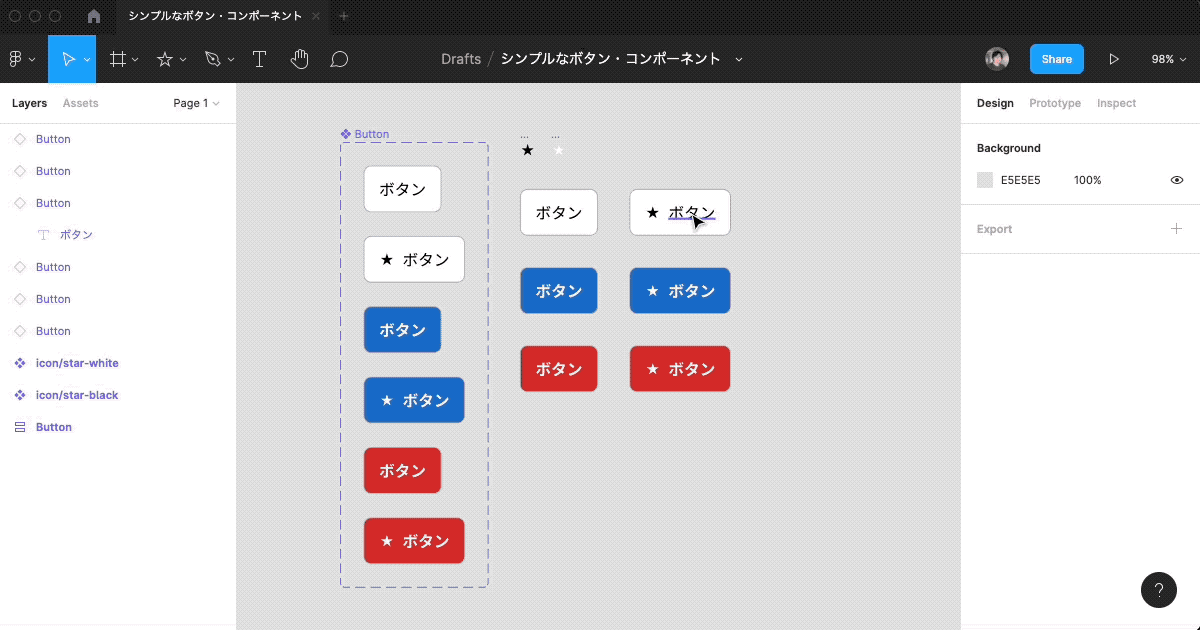Click the E5E5E5 background color swatch
This screenshot has height=630, width=1200.
click(984, 180)
